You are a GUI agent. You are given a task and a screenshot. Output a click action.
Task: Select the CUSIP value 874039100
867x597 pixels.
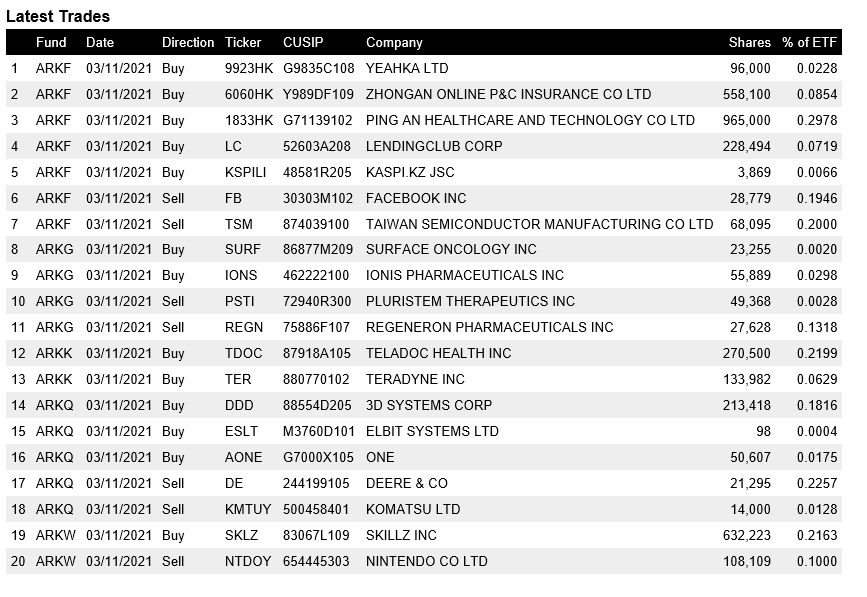pos(316,224)
